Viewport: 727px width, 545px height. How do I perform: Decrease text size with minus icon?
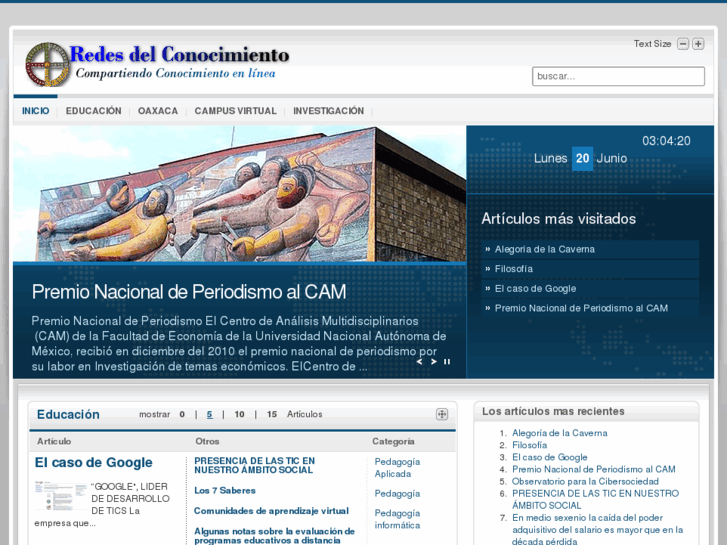[x=682, y=44]
